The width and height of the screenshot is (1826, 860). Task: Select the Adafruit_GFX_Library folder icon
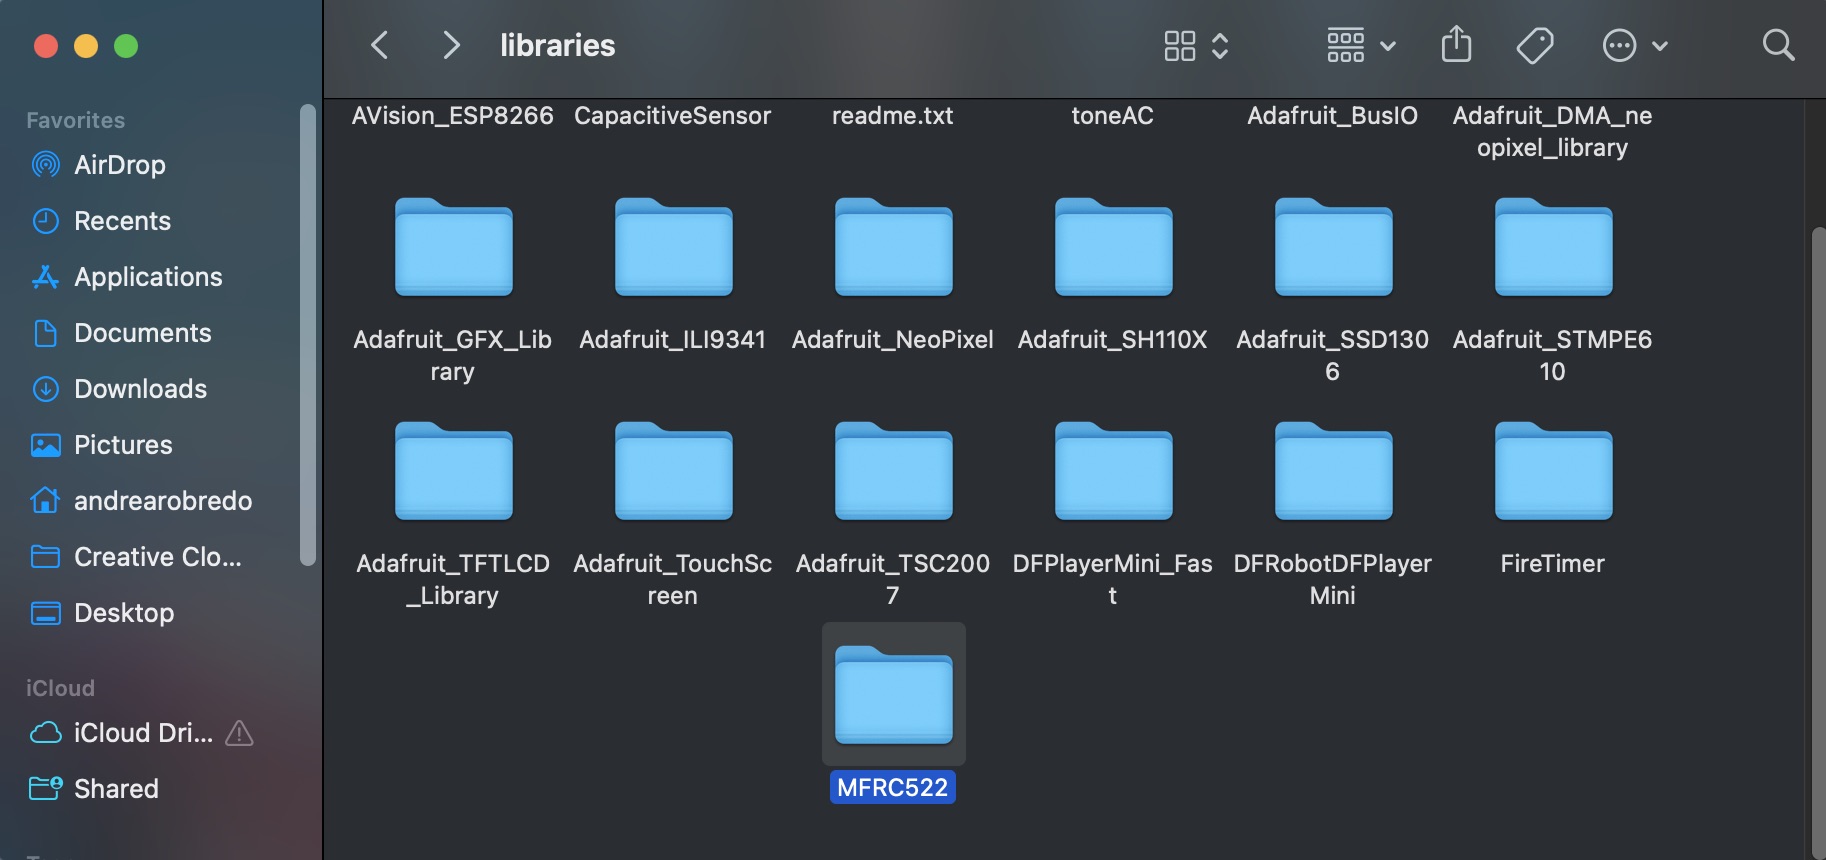click(453, 247)
